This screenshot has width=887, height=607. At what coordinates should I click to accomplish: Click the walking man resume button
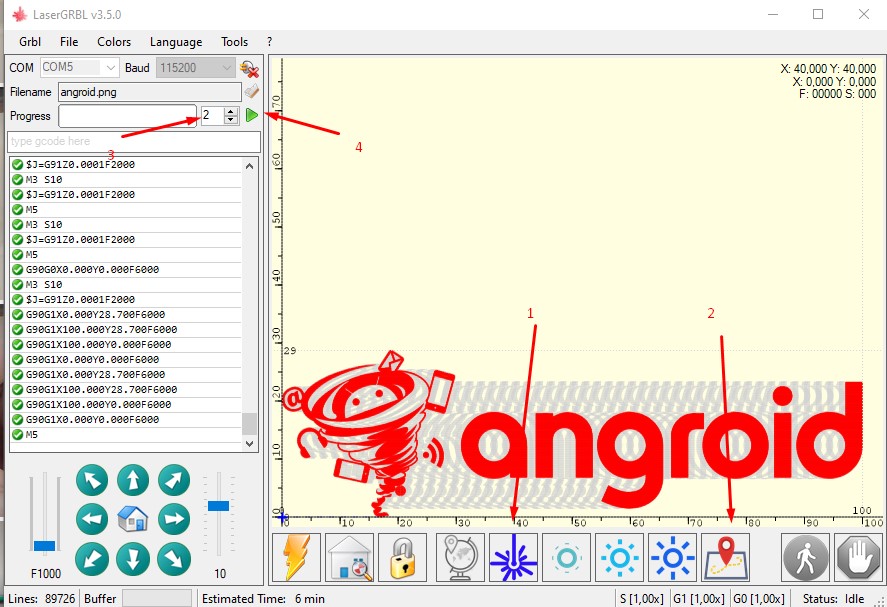point(806,557)
